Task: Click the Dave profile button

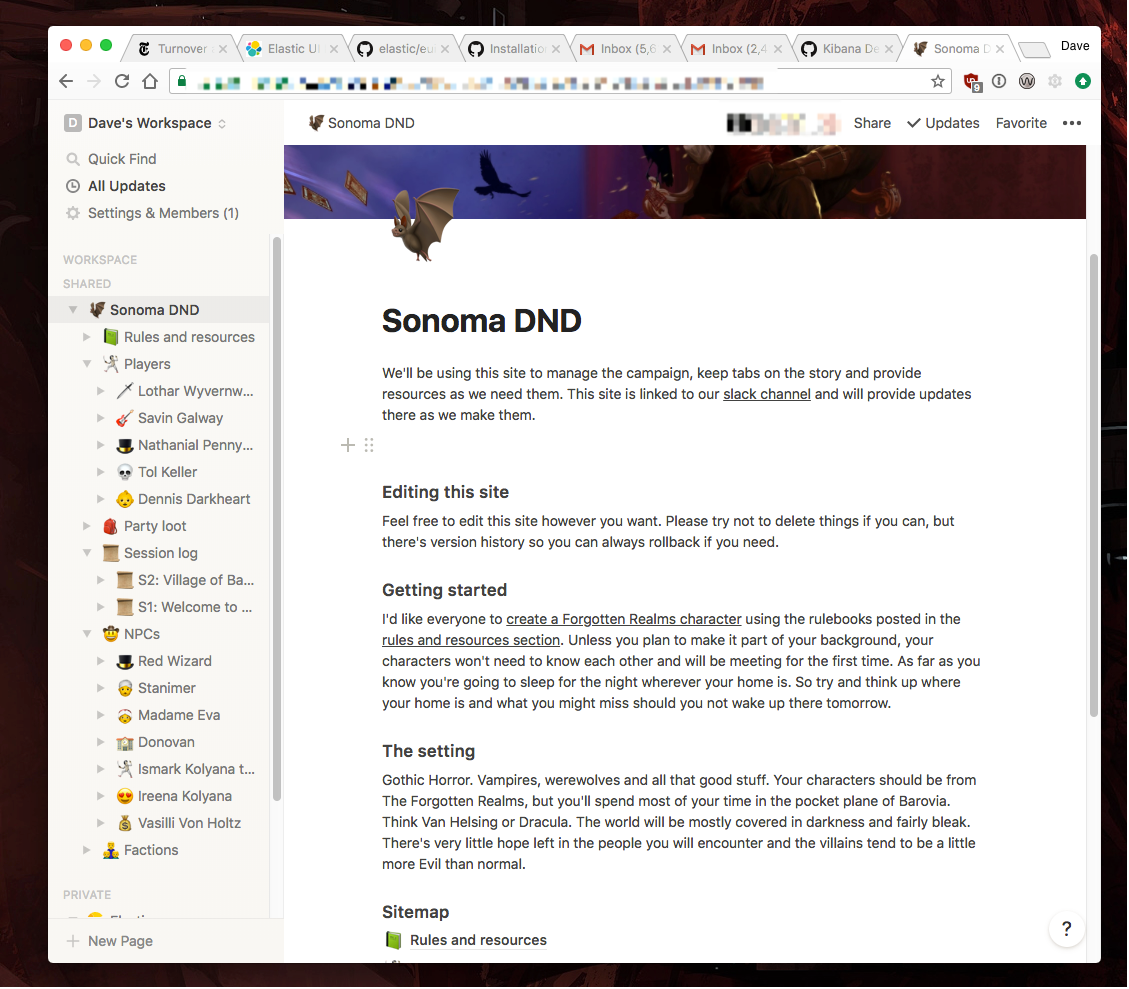Action: [x=1074, y=46]
